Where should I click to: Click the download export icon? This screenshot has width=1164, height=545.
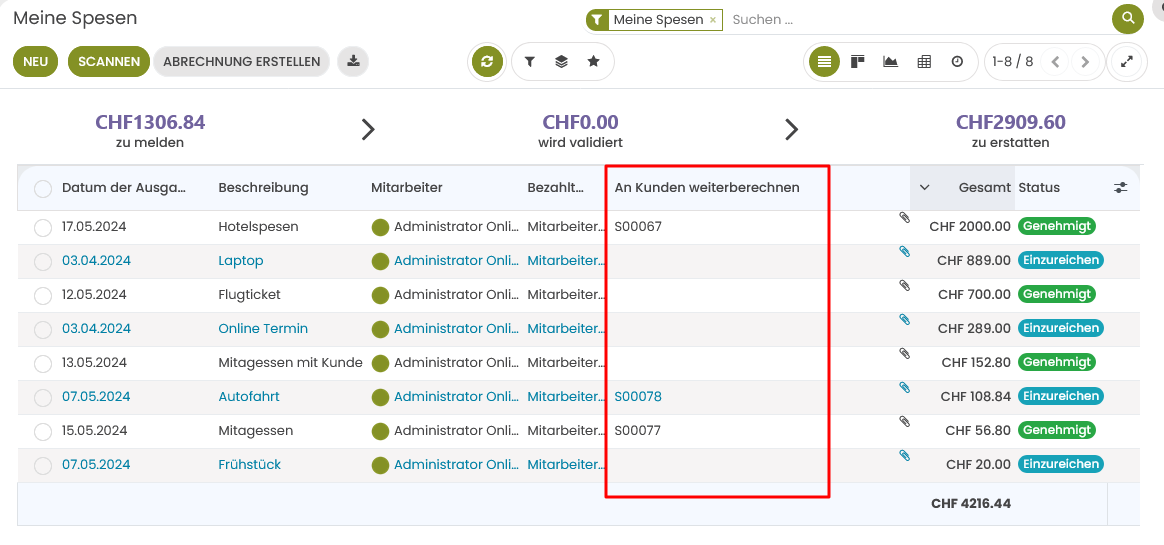pos(353,62)
